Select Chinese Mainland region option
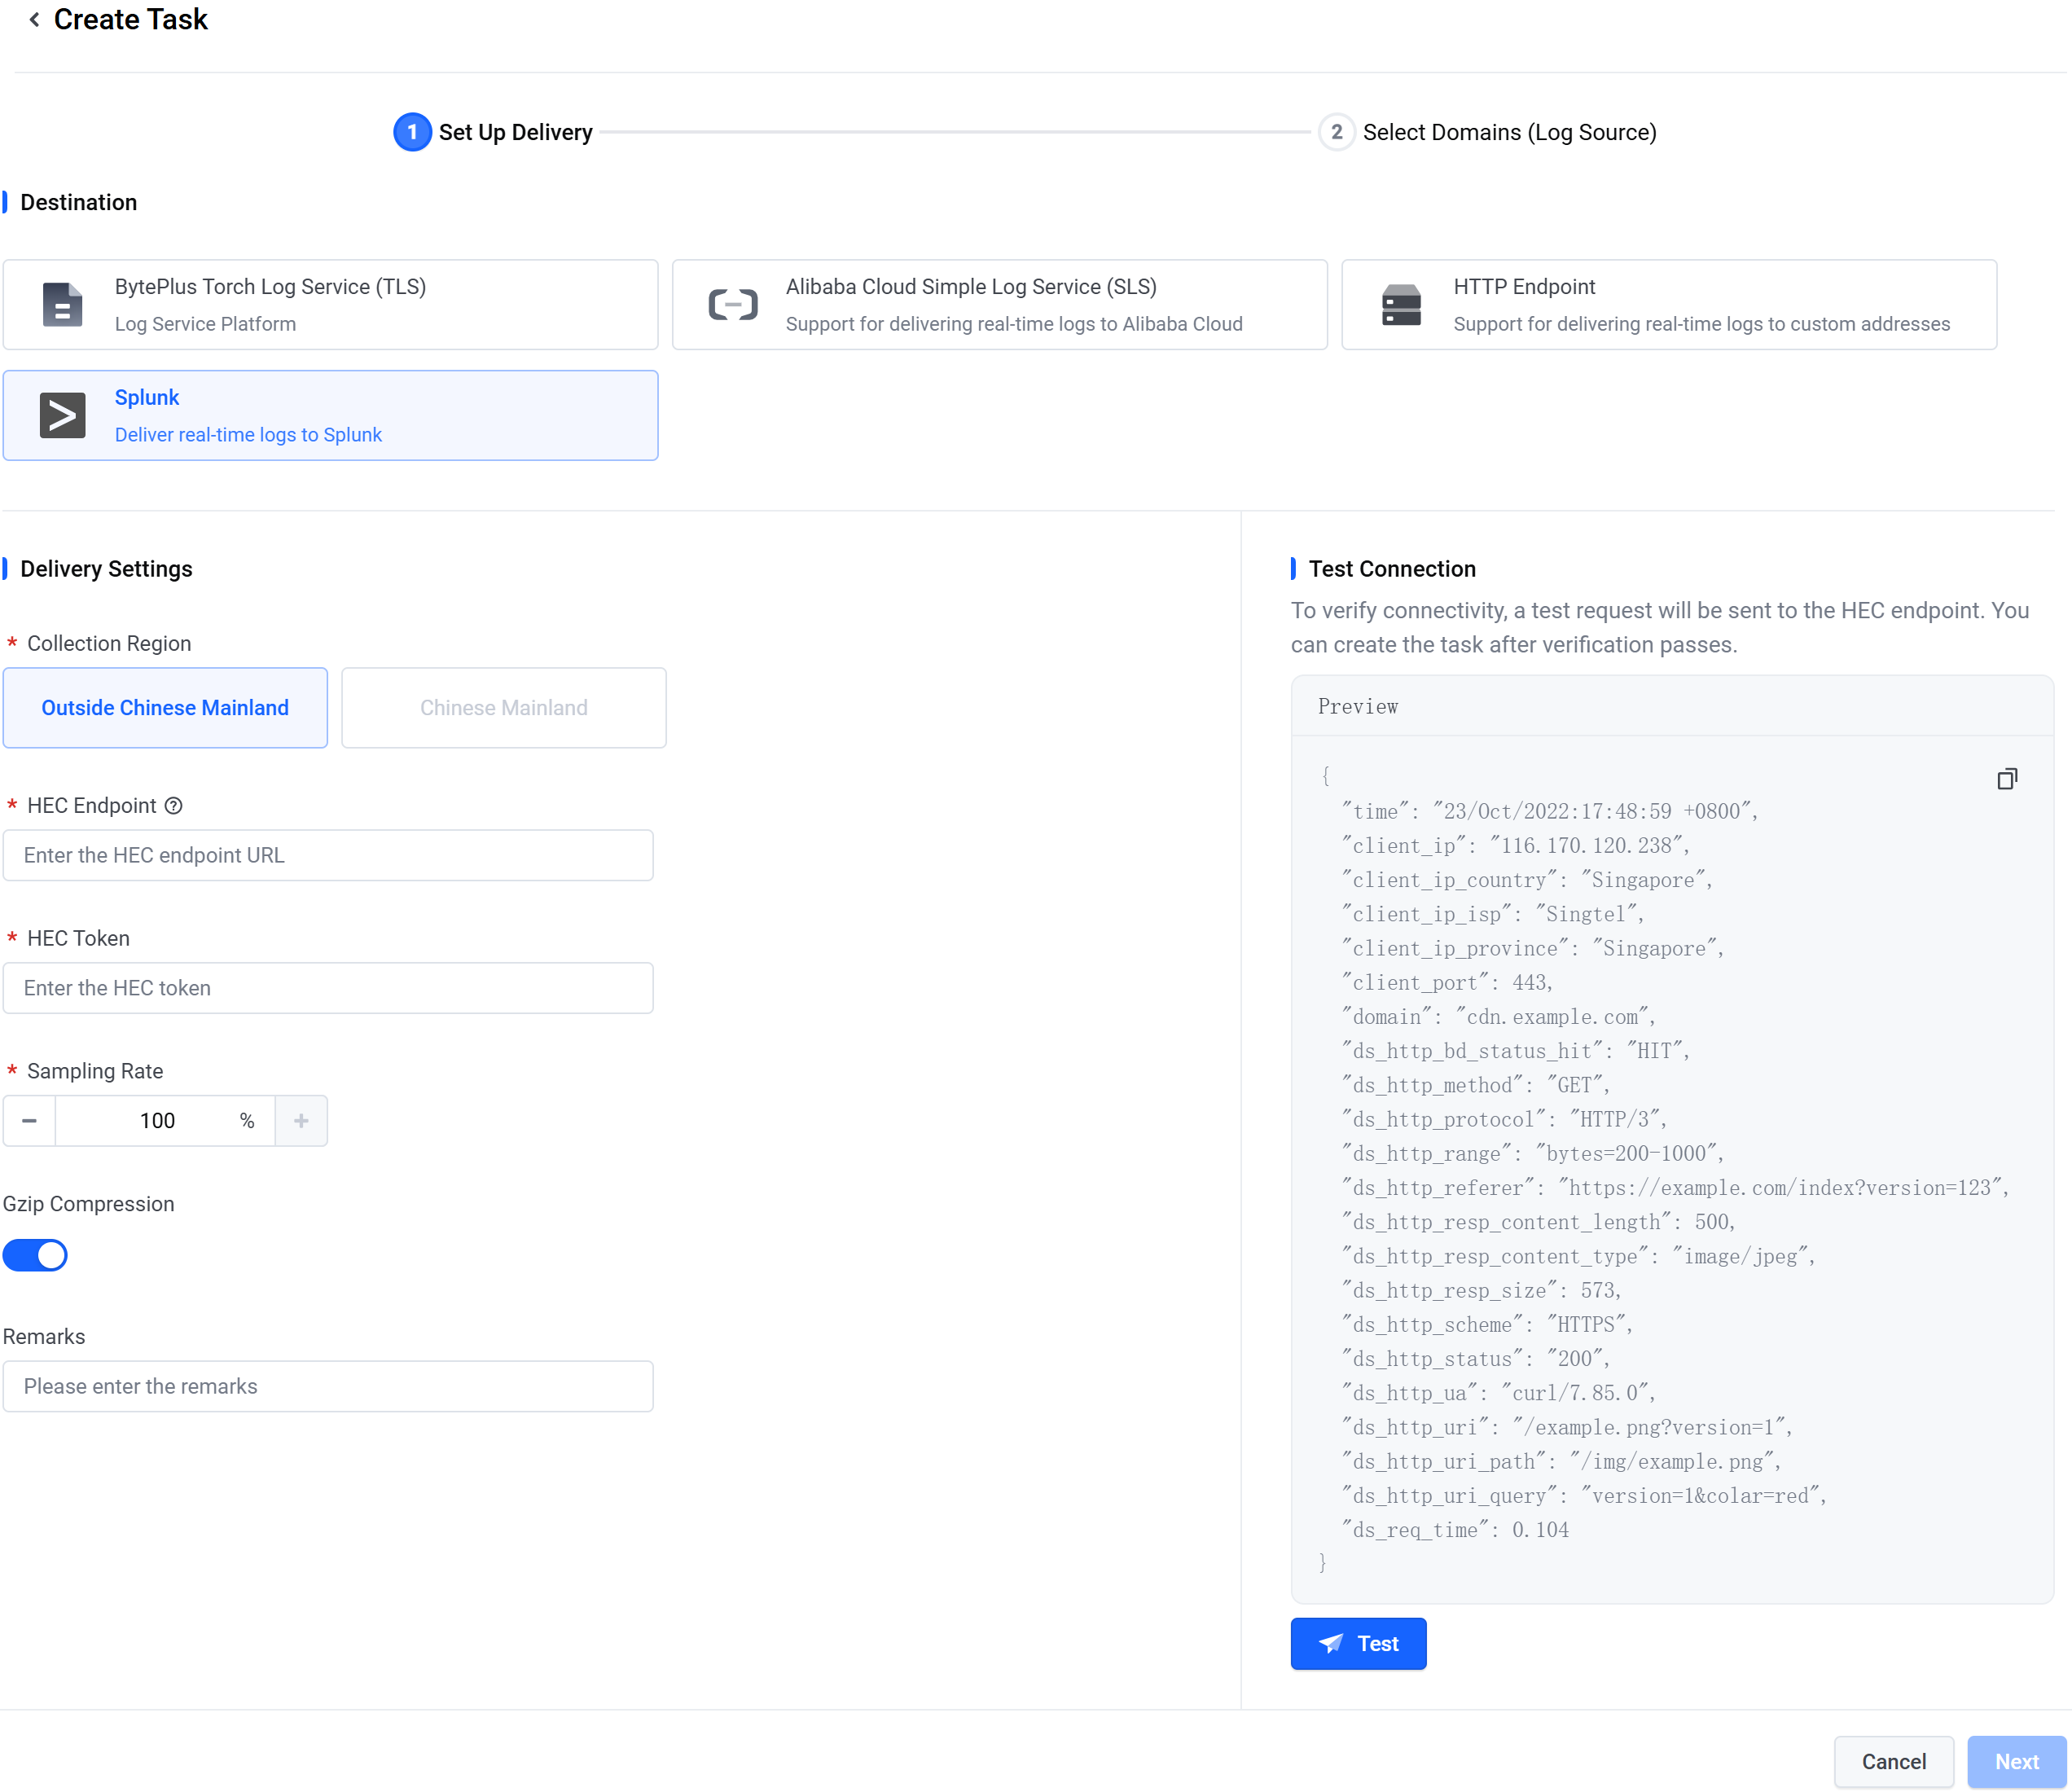Image resolution: width=2072 pixels, height=1792 pixels. [x=503, y=708]
